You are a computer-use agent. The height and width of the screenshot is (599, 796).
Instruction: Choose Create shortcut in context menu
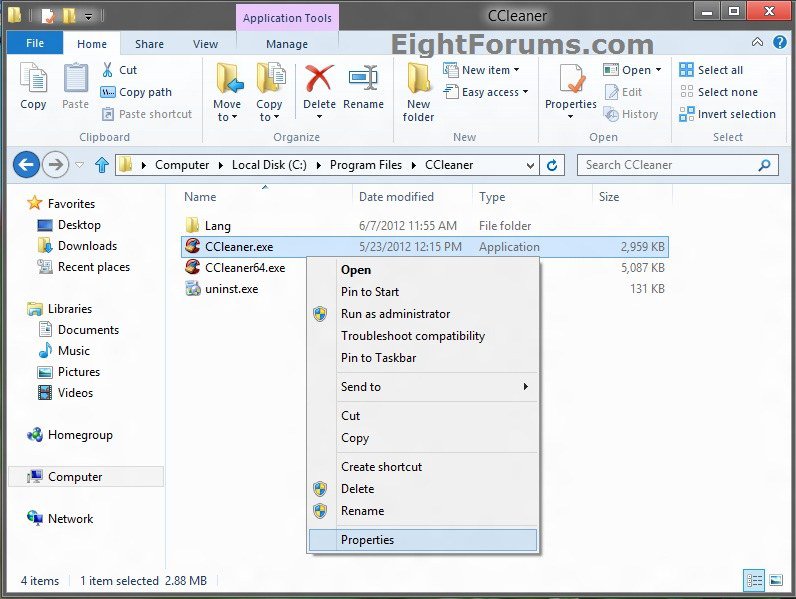(422, 467)
